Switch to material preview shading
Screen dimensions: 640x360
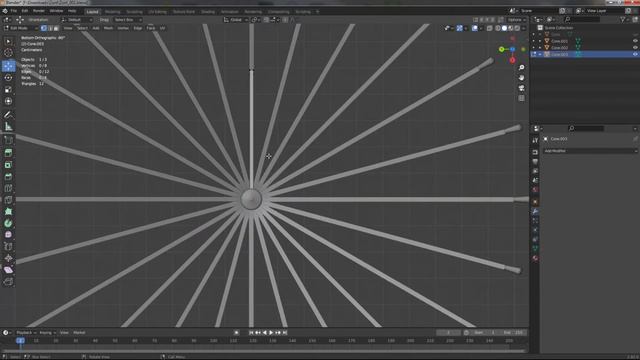(511, 28)
